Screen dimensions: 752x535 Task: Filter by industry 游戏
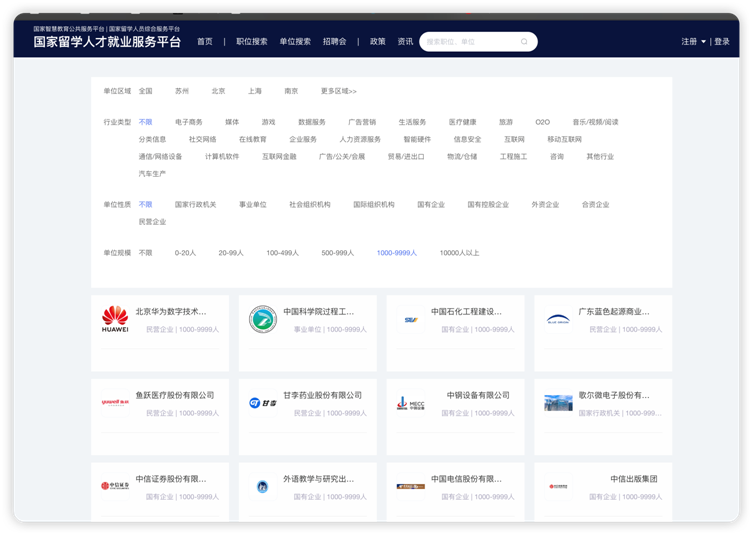point(269,122)
